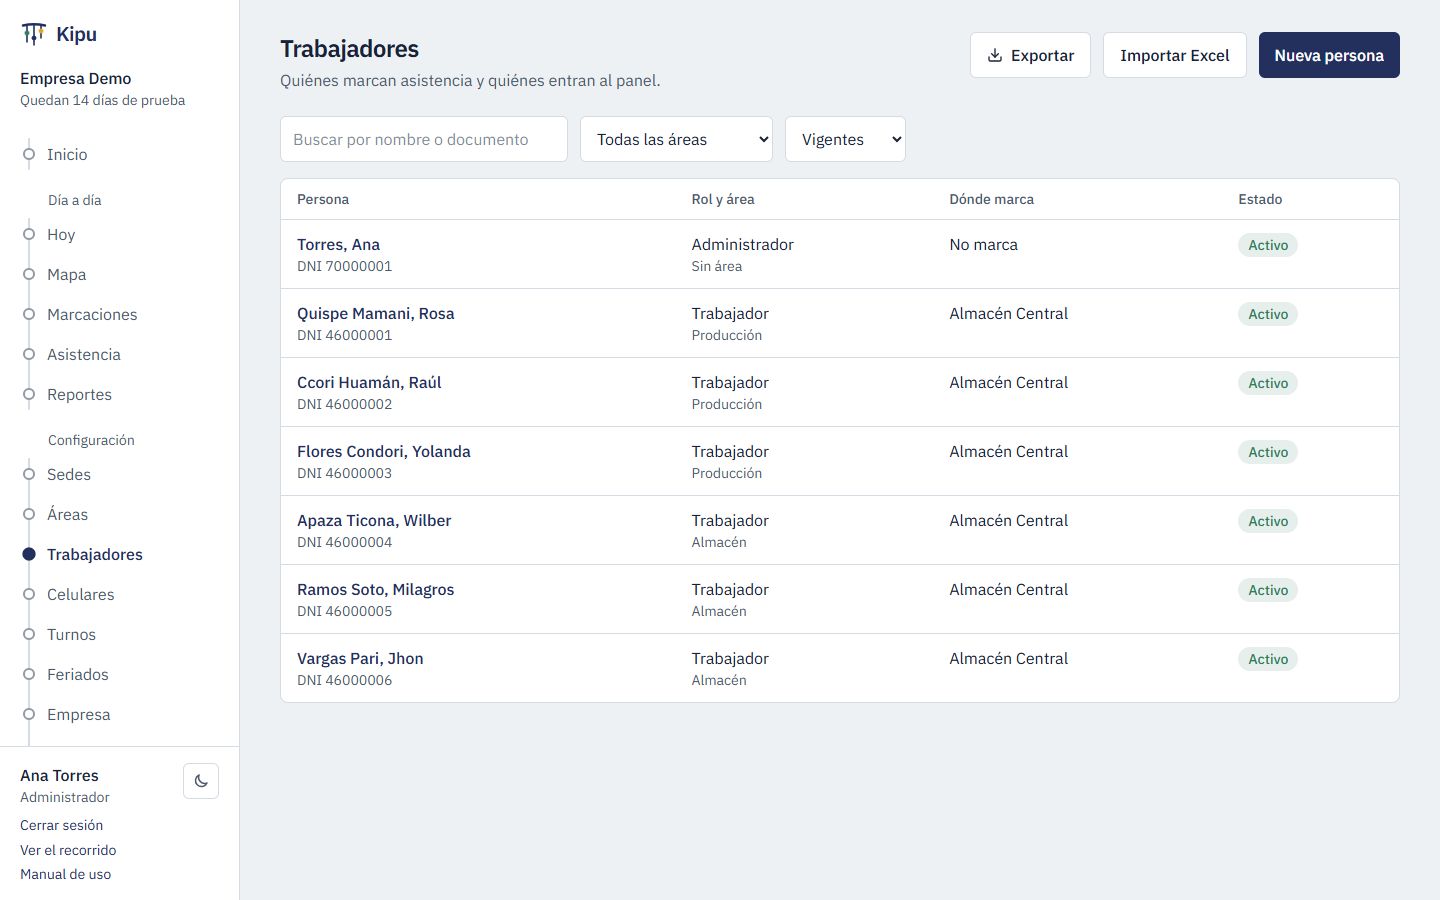Open the Todas las áreas dropdown

pyautogui.click(x=677, y=139)
